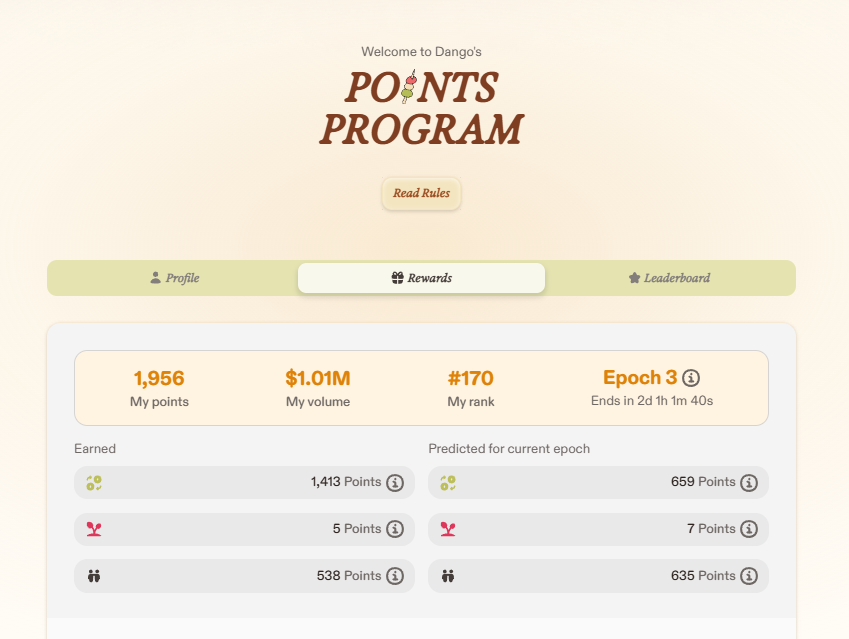Switch to the Profile tab

tap(174, 278)
